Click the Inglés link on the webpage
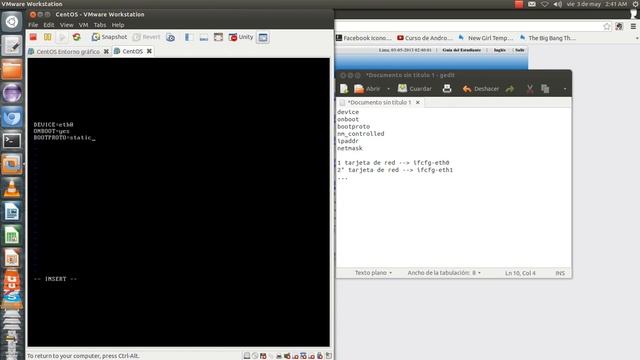The image size is (640, 360). click(499, 50)
